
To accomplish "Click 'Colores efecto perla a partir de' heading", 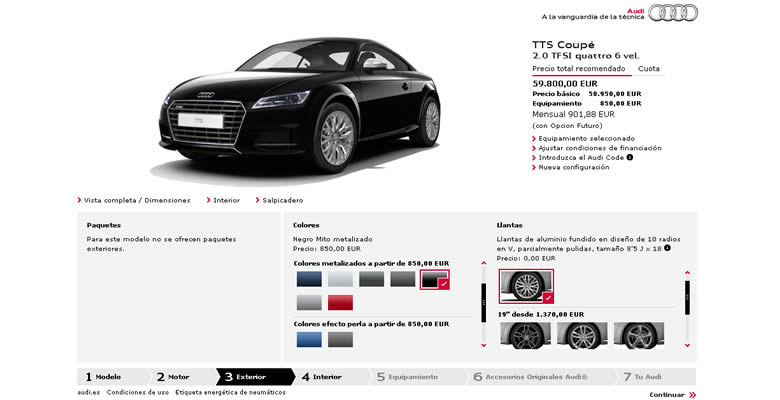I will pyautogui.click(x=372, y=324).
